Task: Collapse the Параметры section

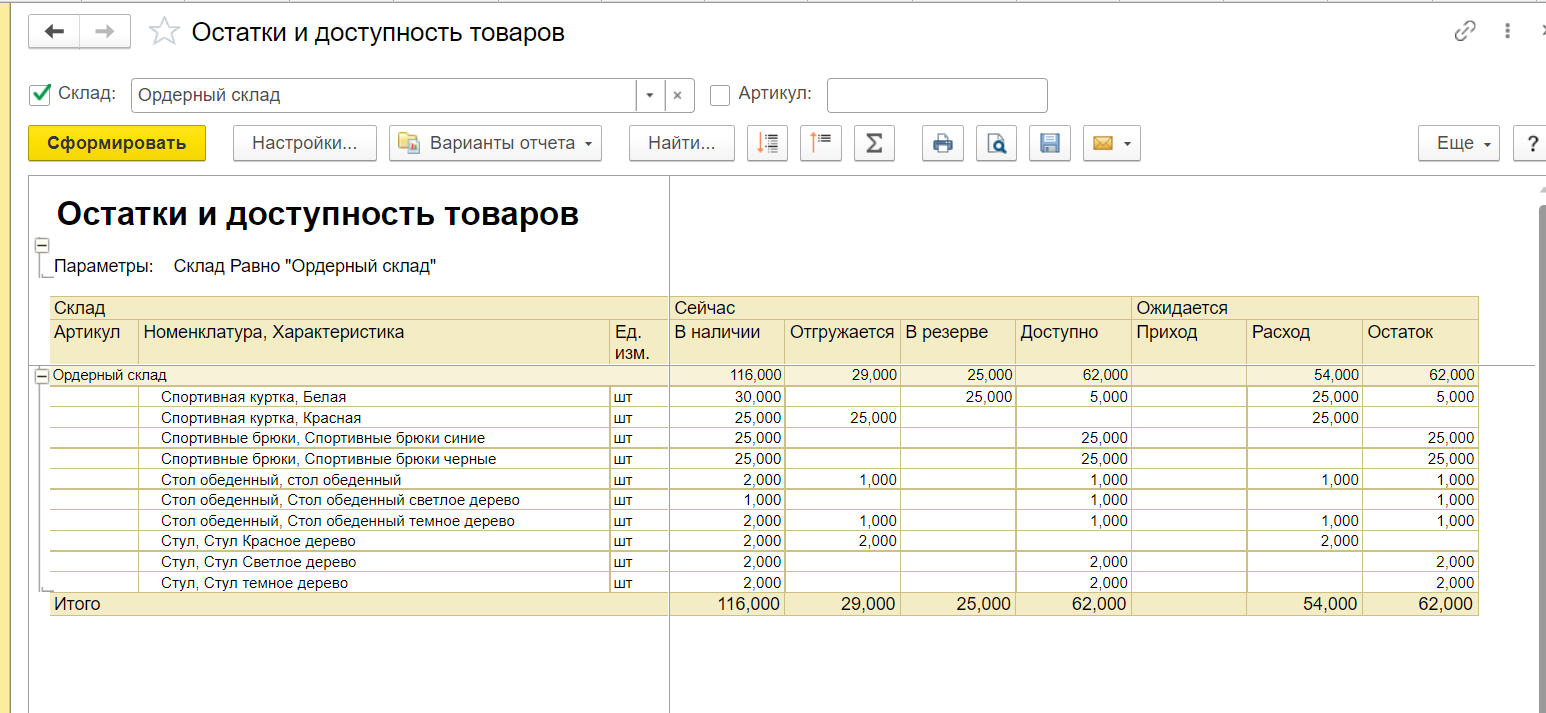Action: (x=42, y=245)
